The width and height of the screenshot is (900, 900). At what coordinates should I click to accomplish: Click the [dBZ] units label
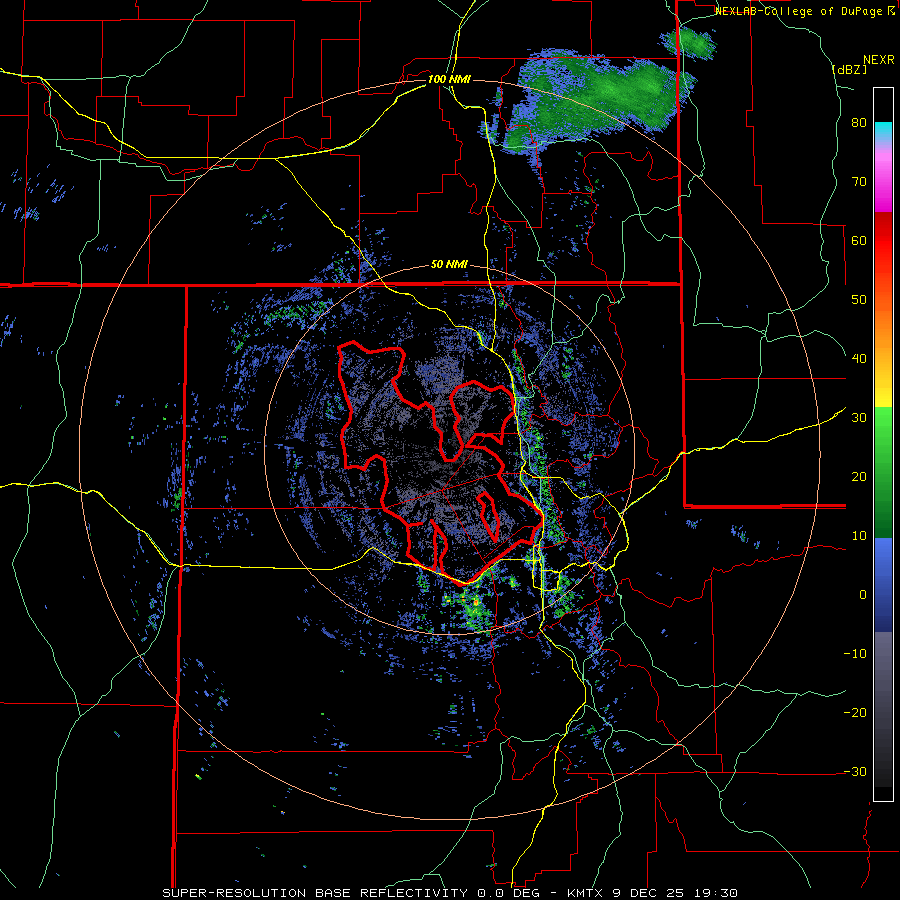tap(849, 69)
